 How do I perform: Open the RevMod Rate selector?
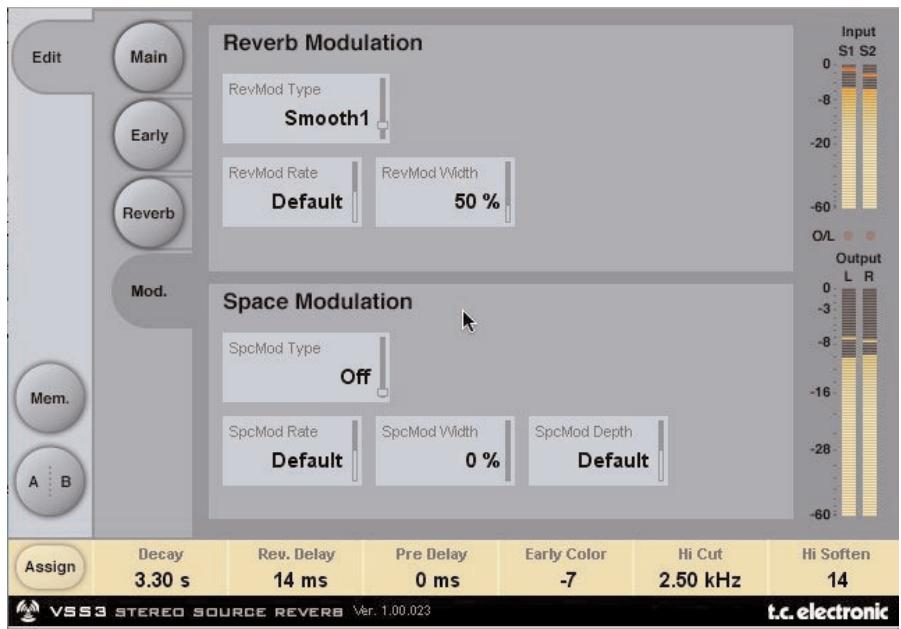pyautogui.click(x=290, y=190)
